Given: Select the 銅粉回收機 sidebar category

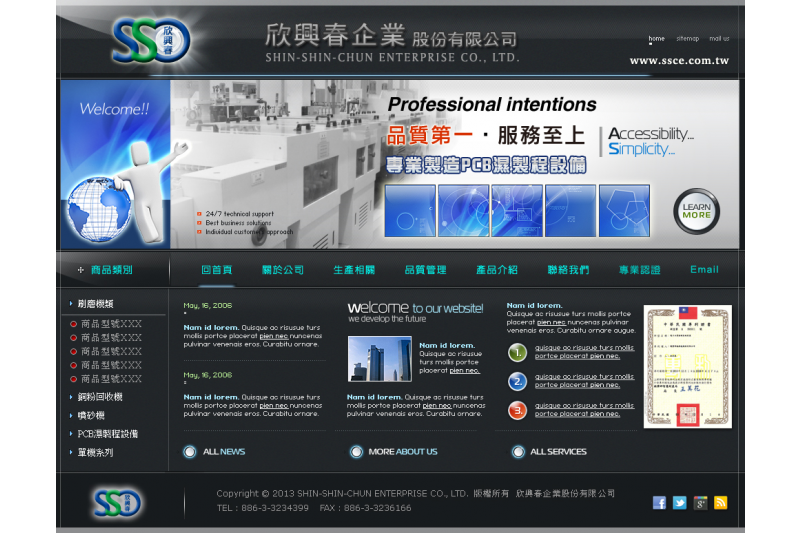Looking at the screenshot, I should click(x=100, y=397).
